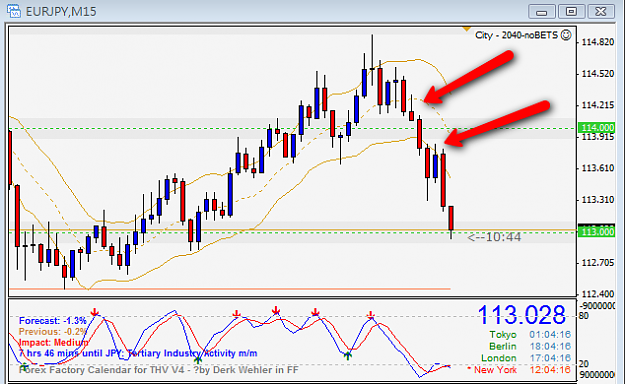The height and width of the screenshot is (384, 625).
Task: Click the Impact: Medium label
Action: click(53, 343)
